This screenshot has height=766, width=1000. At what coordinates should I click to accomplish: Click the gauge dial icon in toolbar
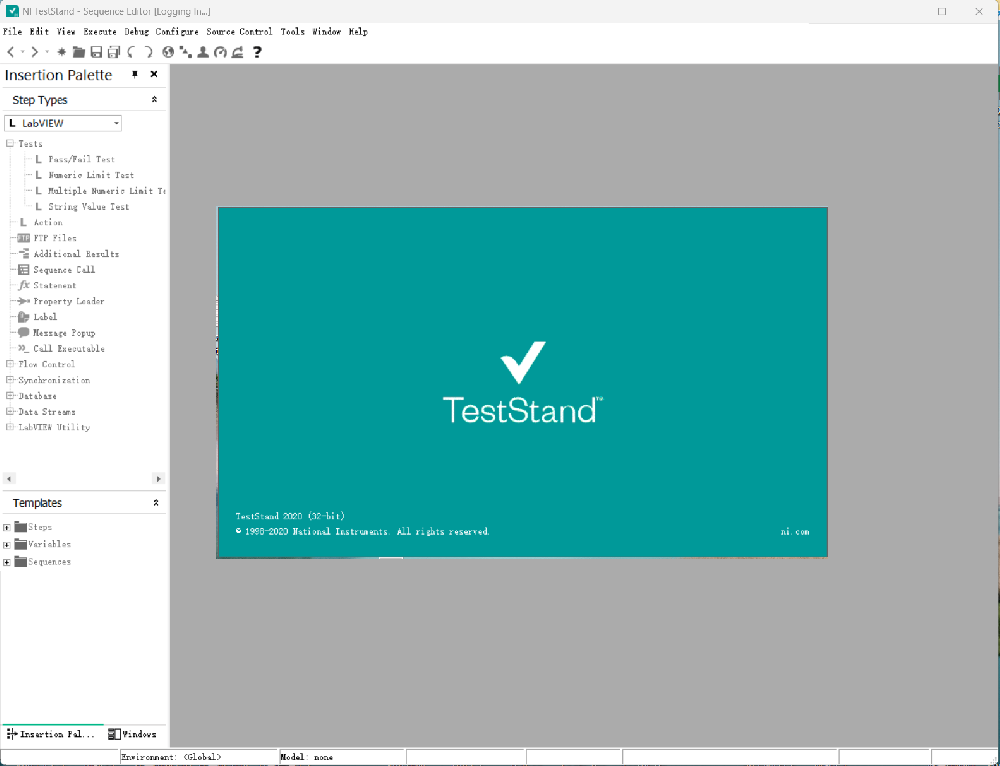(x=220, y=52)
